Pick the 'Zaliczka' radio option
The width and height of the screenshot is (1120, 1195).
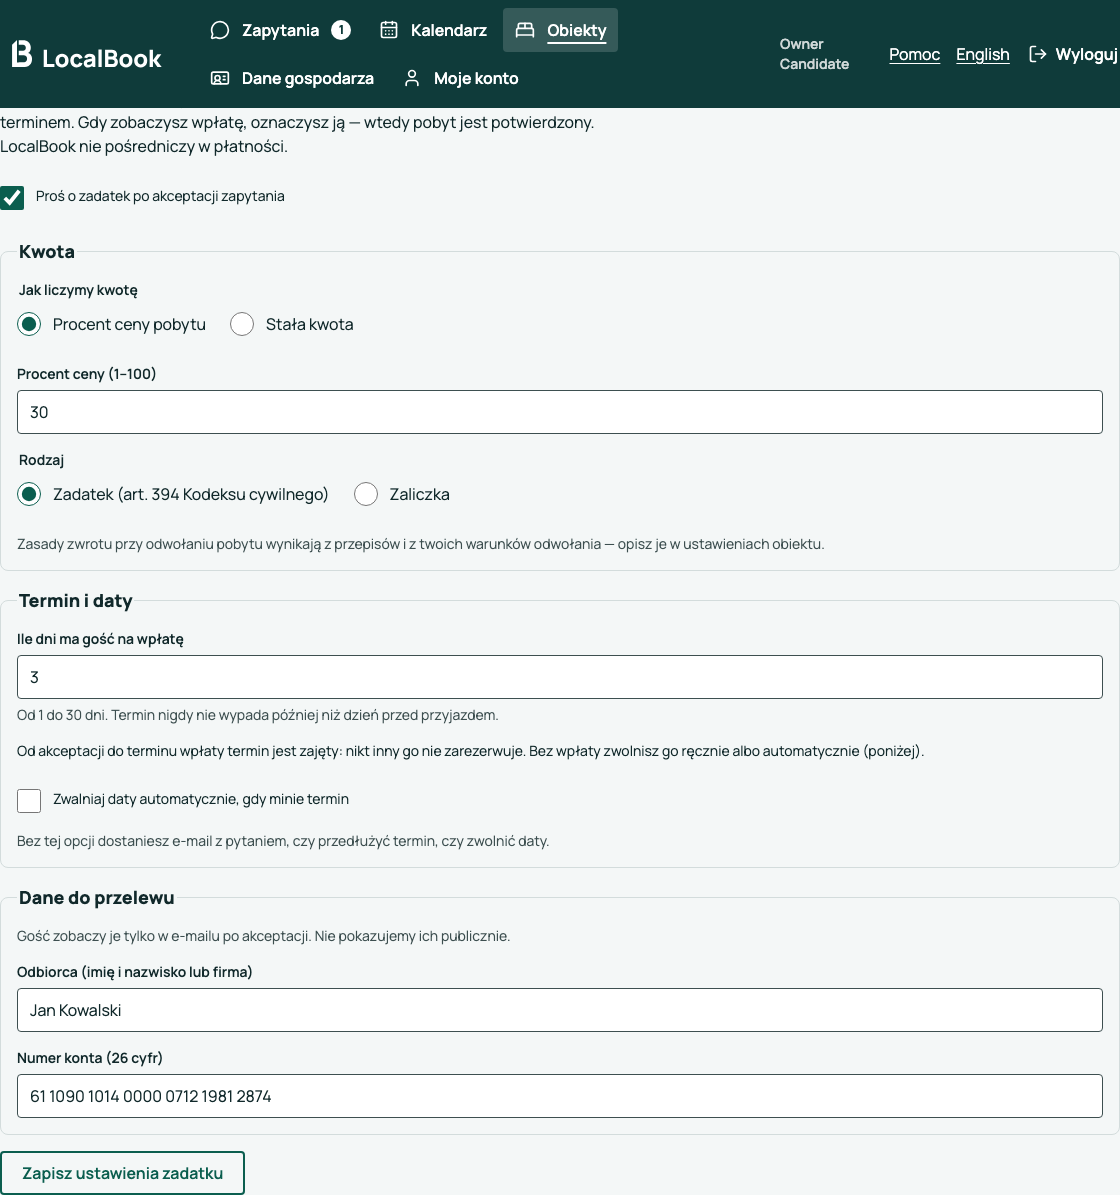(366, 495)
